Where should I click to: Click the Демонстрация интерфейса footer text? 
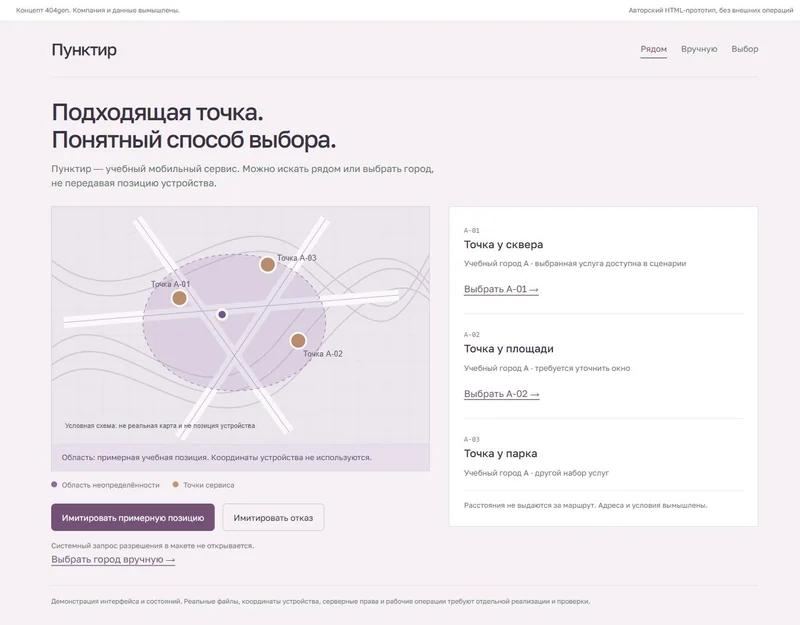click(320, 602)
